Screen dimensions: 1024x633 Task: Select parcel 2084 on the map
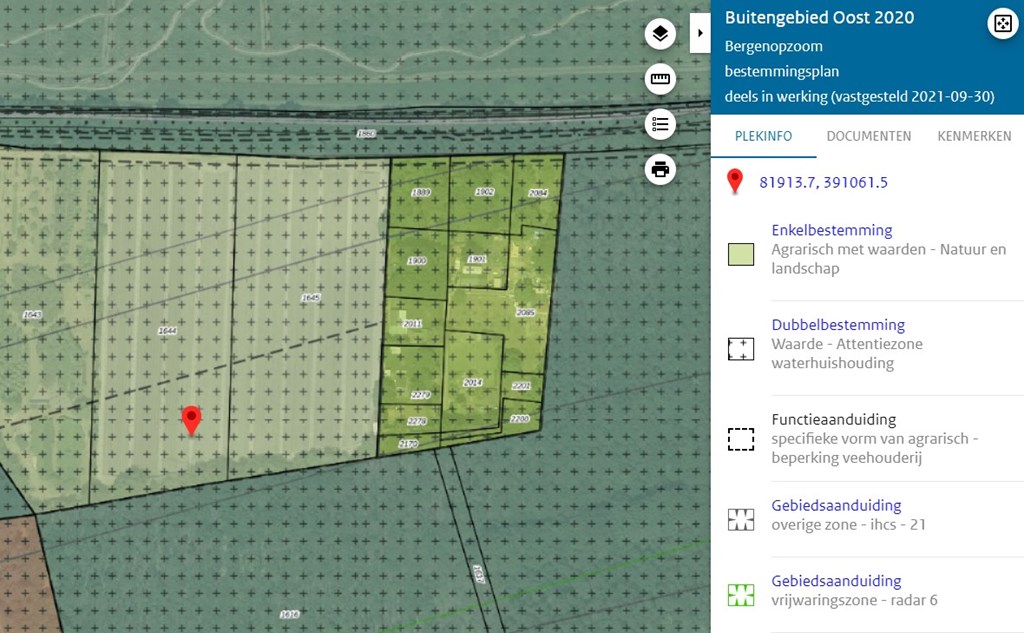click(x=538, y=193)
